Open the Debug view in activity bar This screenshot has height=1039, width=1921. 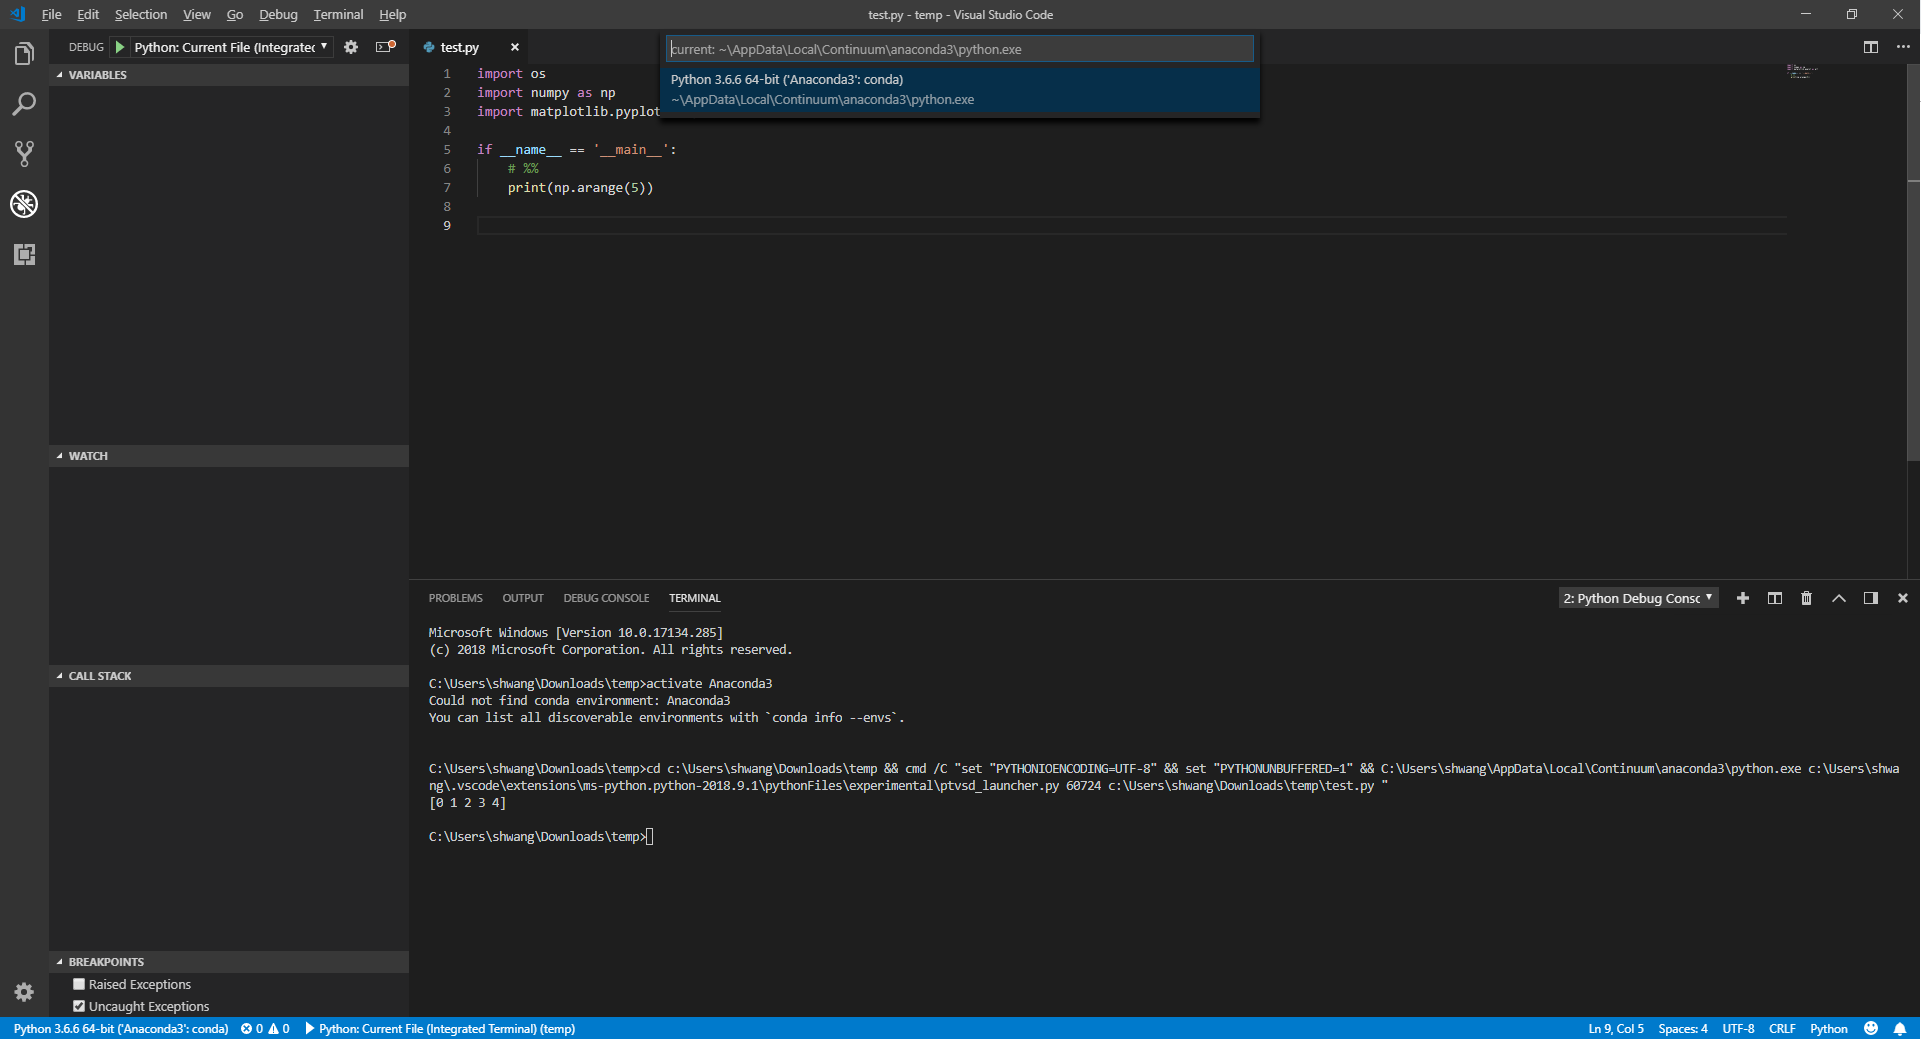coord(24,204)
